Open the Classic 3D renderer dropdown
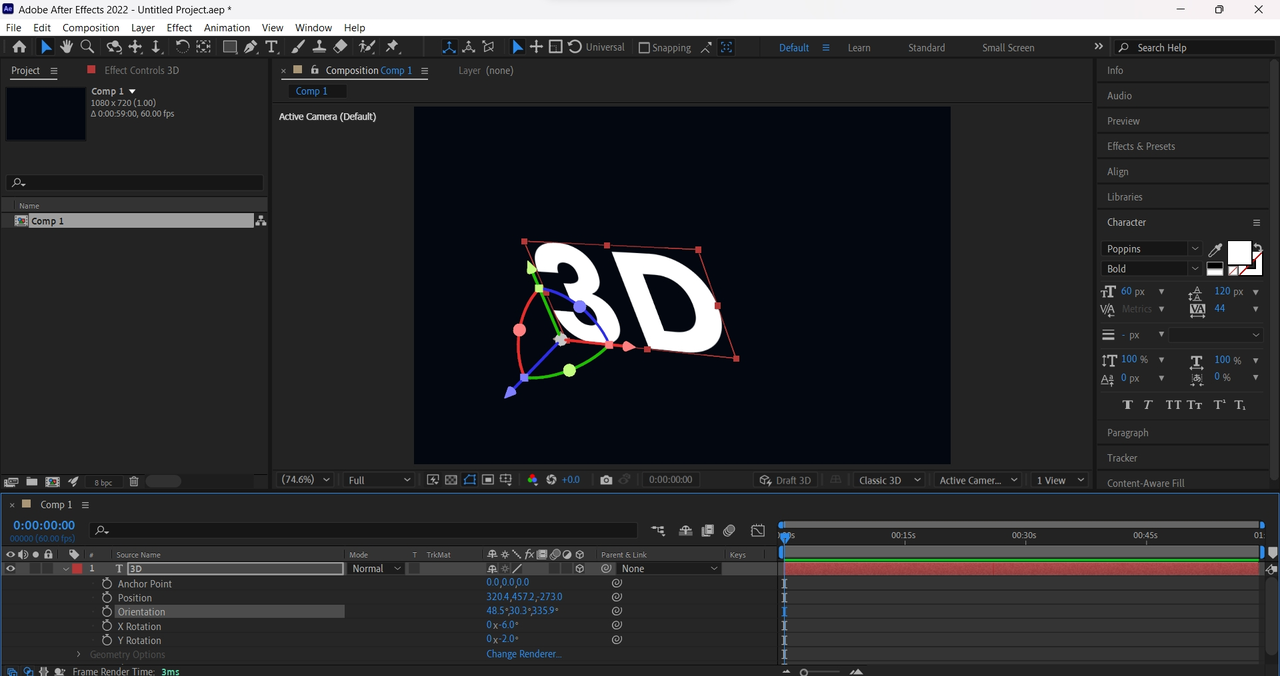 point(889,480)
